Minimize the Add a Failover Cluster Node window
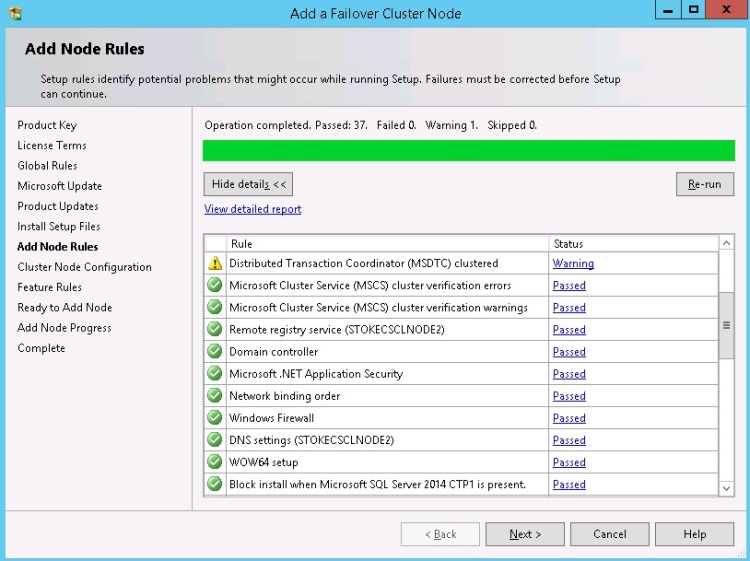 [668, 10]
